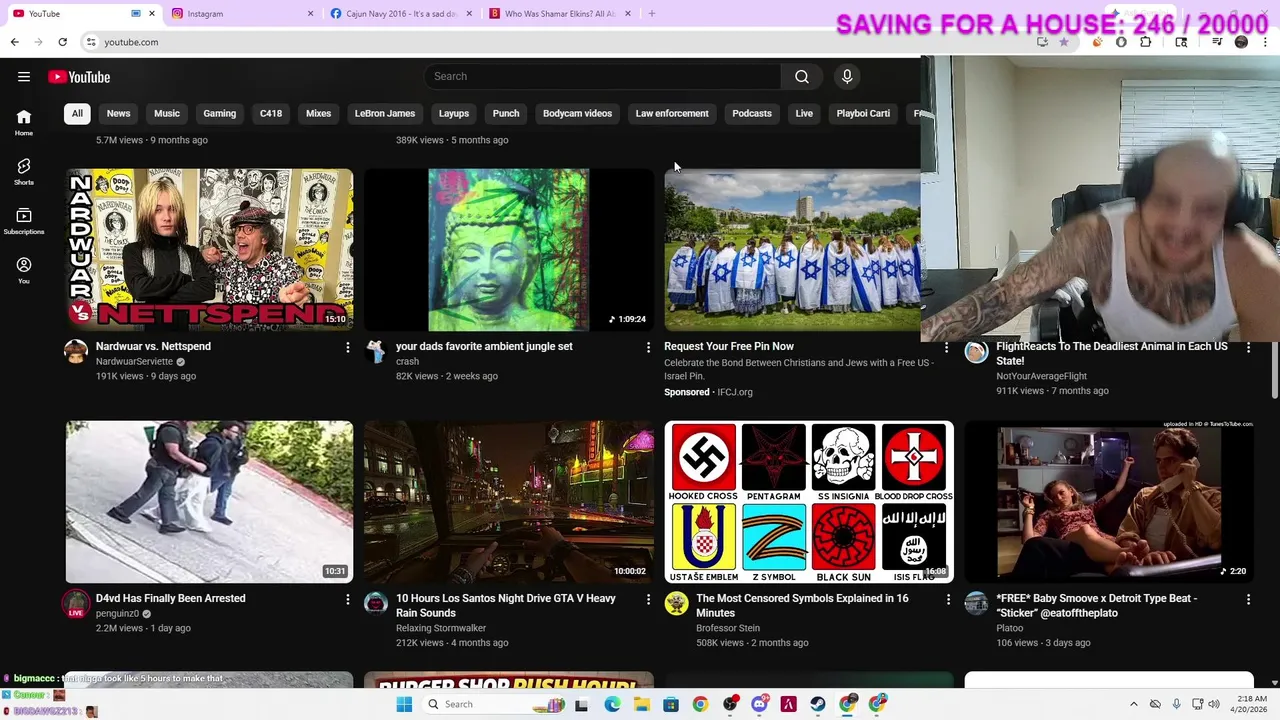Click the Request Your Free Pin Now title
Screen dimensions: 1280x720
[x=729, y=346]
